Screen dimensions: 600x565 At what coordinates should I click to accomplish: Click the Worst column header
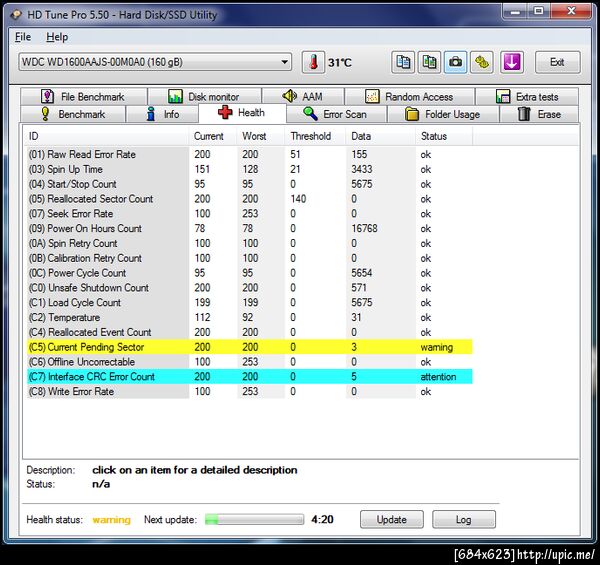[x=261, y=136]
